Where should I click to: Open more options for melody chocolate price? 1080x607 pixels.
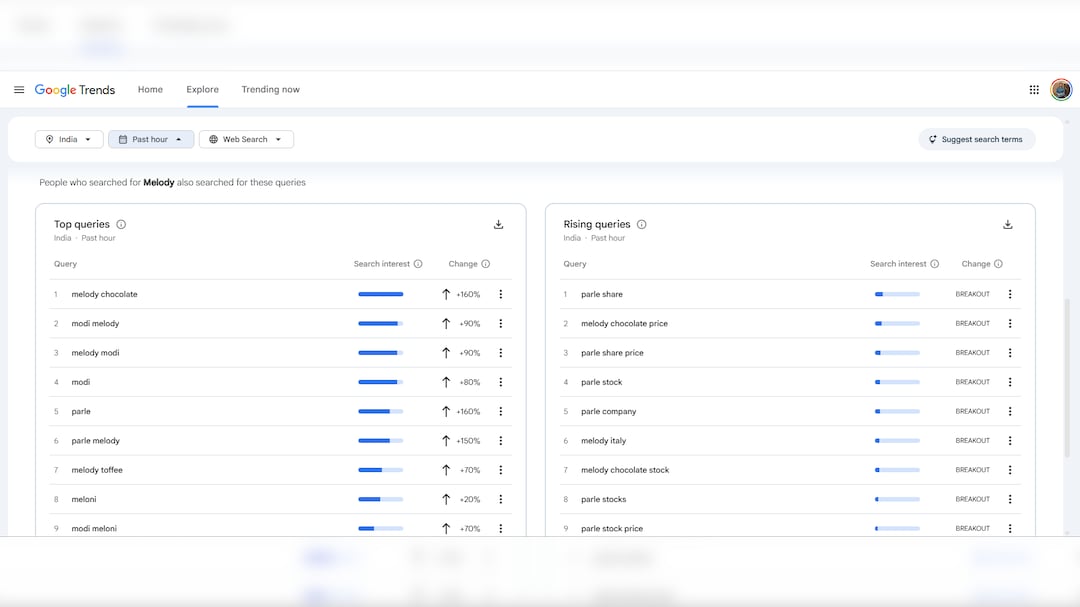[1010, 324]
